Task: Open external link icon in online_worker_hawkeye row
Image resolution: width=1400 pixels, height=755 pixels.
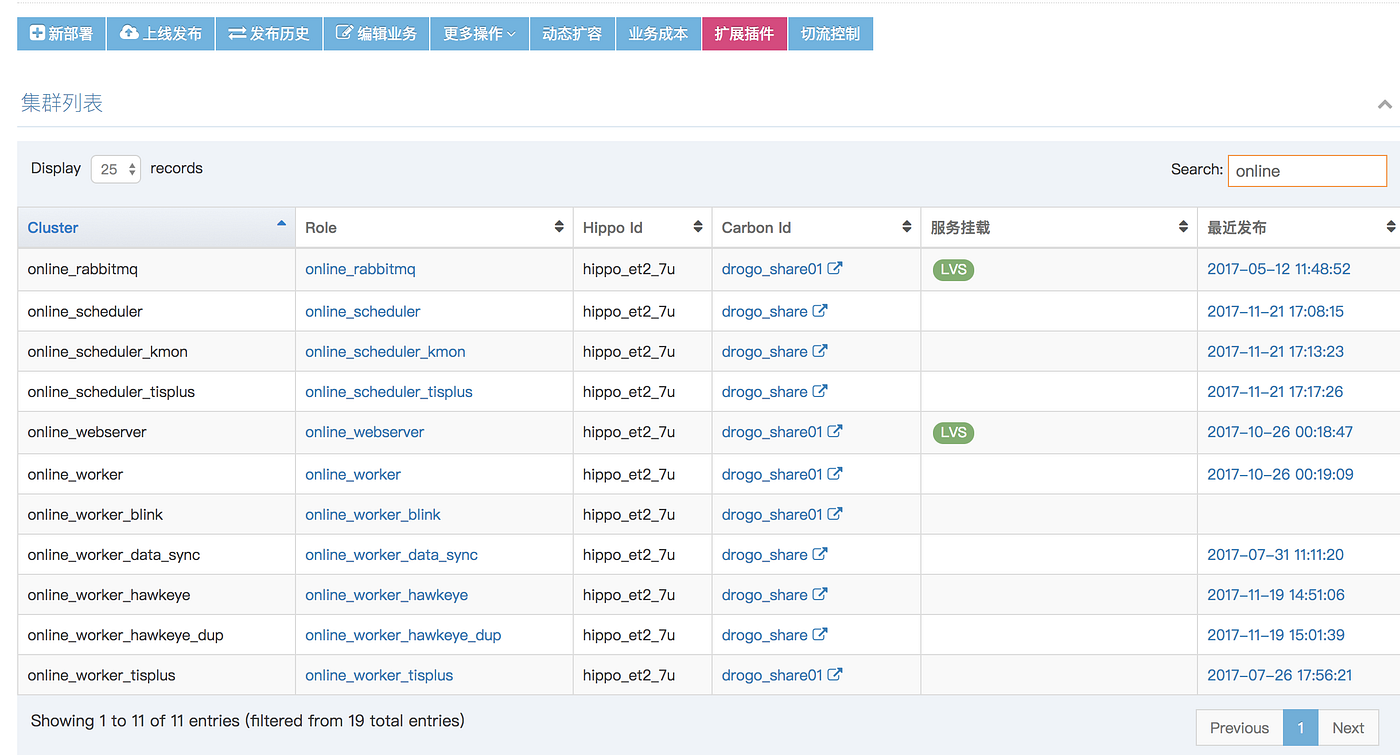Action: click(x=820, y=593)
